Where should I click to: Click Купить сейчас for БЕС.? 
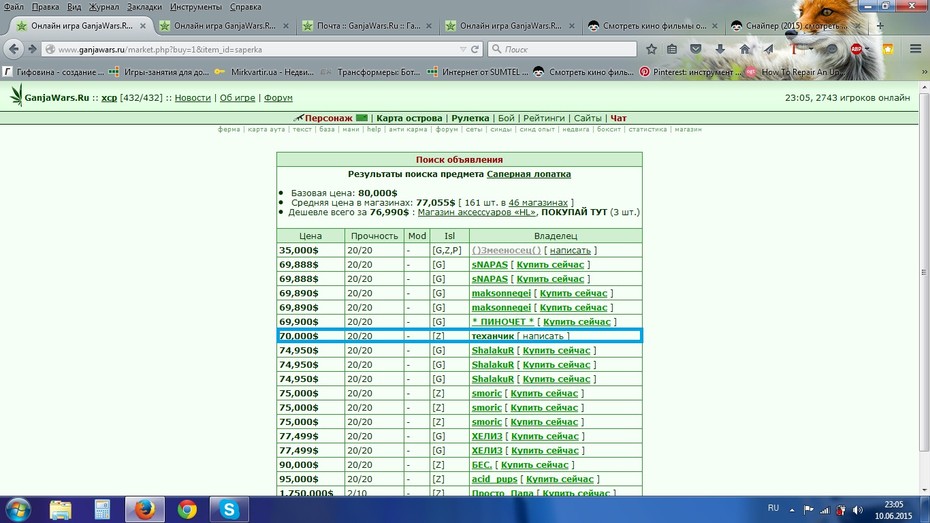(534, 465)
